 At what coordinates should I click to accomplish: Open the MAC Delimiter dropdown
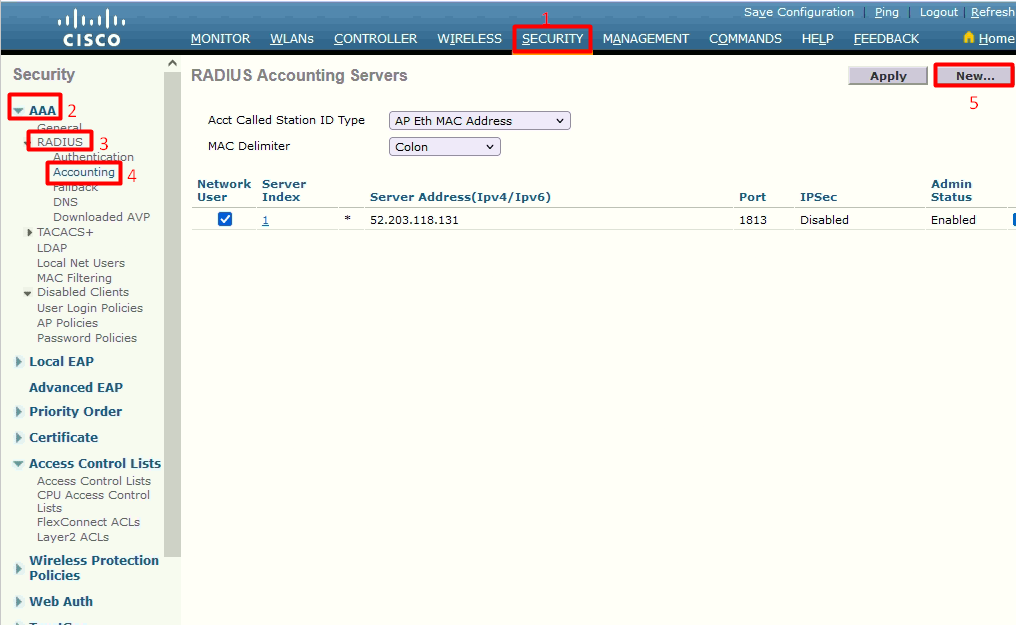coord(444,146)
